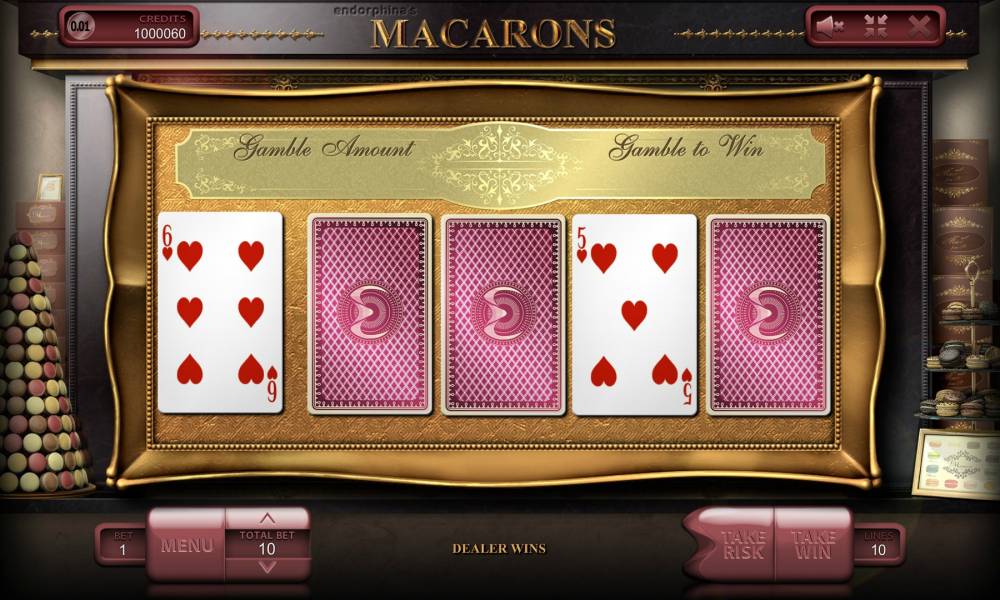
Task: Click the Take Win button
Action: (813, 545)
